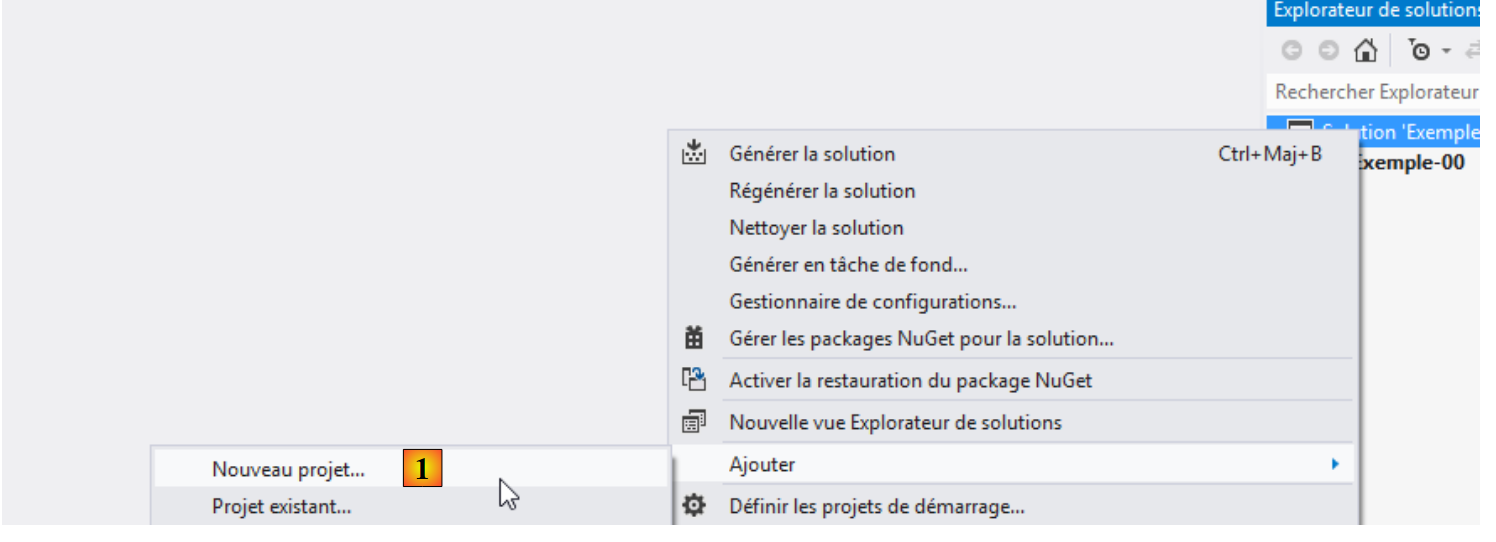Select Nouveau projet... in the submenu
The width and height of the screenshot is (1496, 542).
(289, 468)
